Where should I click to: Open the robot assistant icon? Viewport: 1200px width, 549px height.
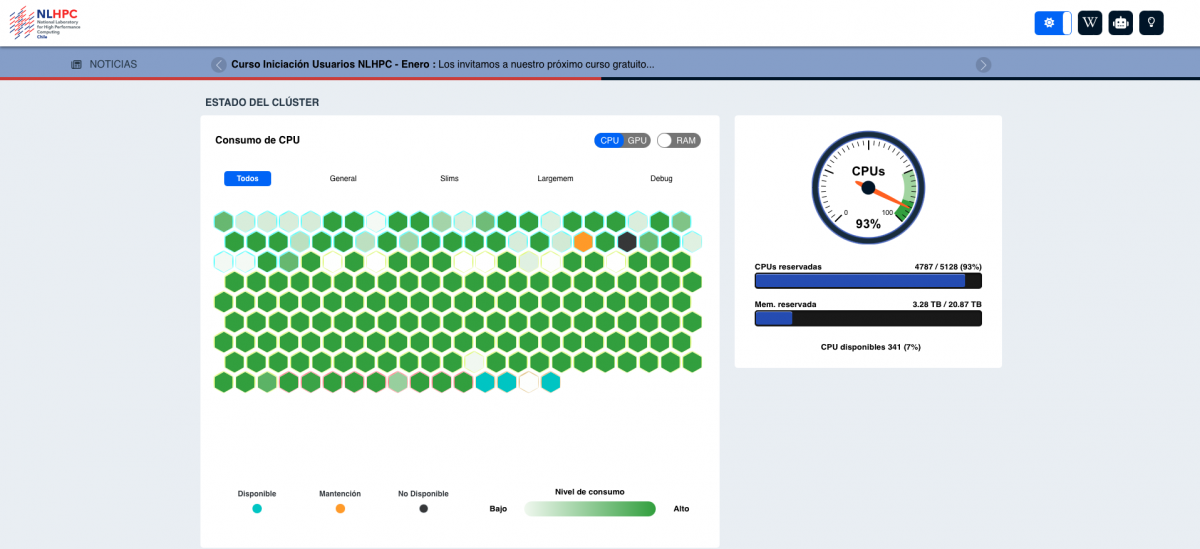1120,23
